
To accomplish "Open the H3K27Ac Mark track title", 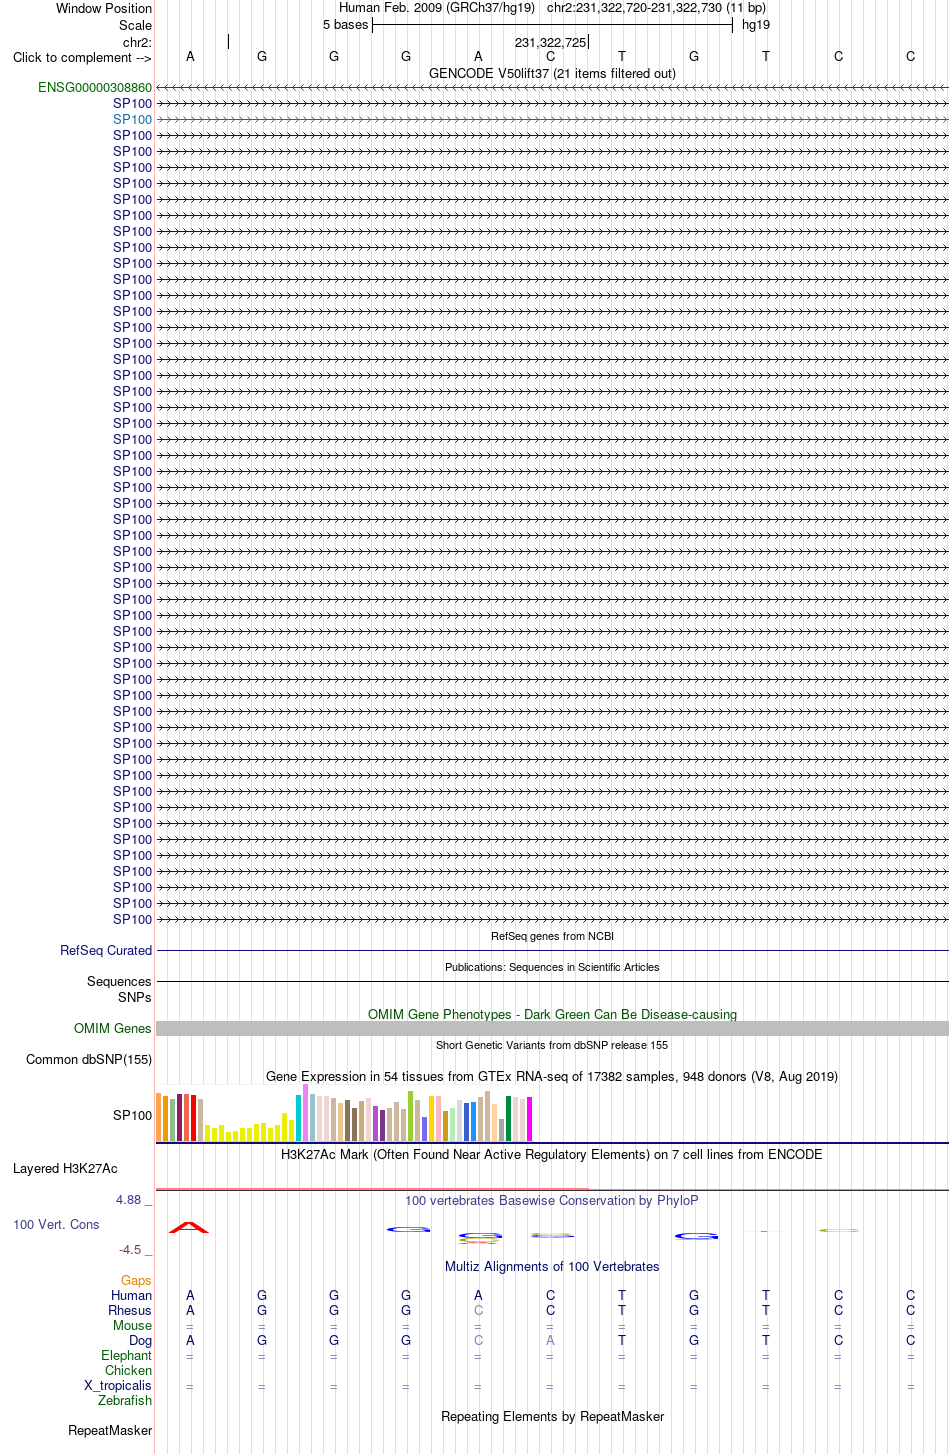I will point(552,1155).
